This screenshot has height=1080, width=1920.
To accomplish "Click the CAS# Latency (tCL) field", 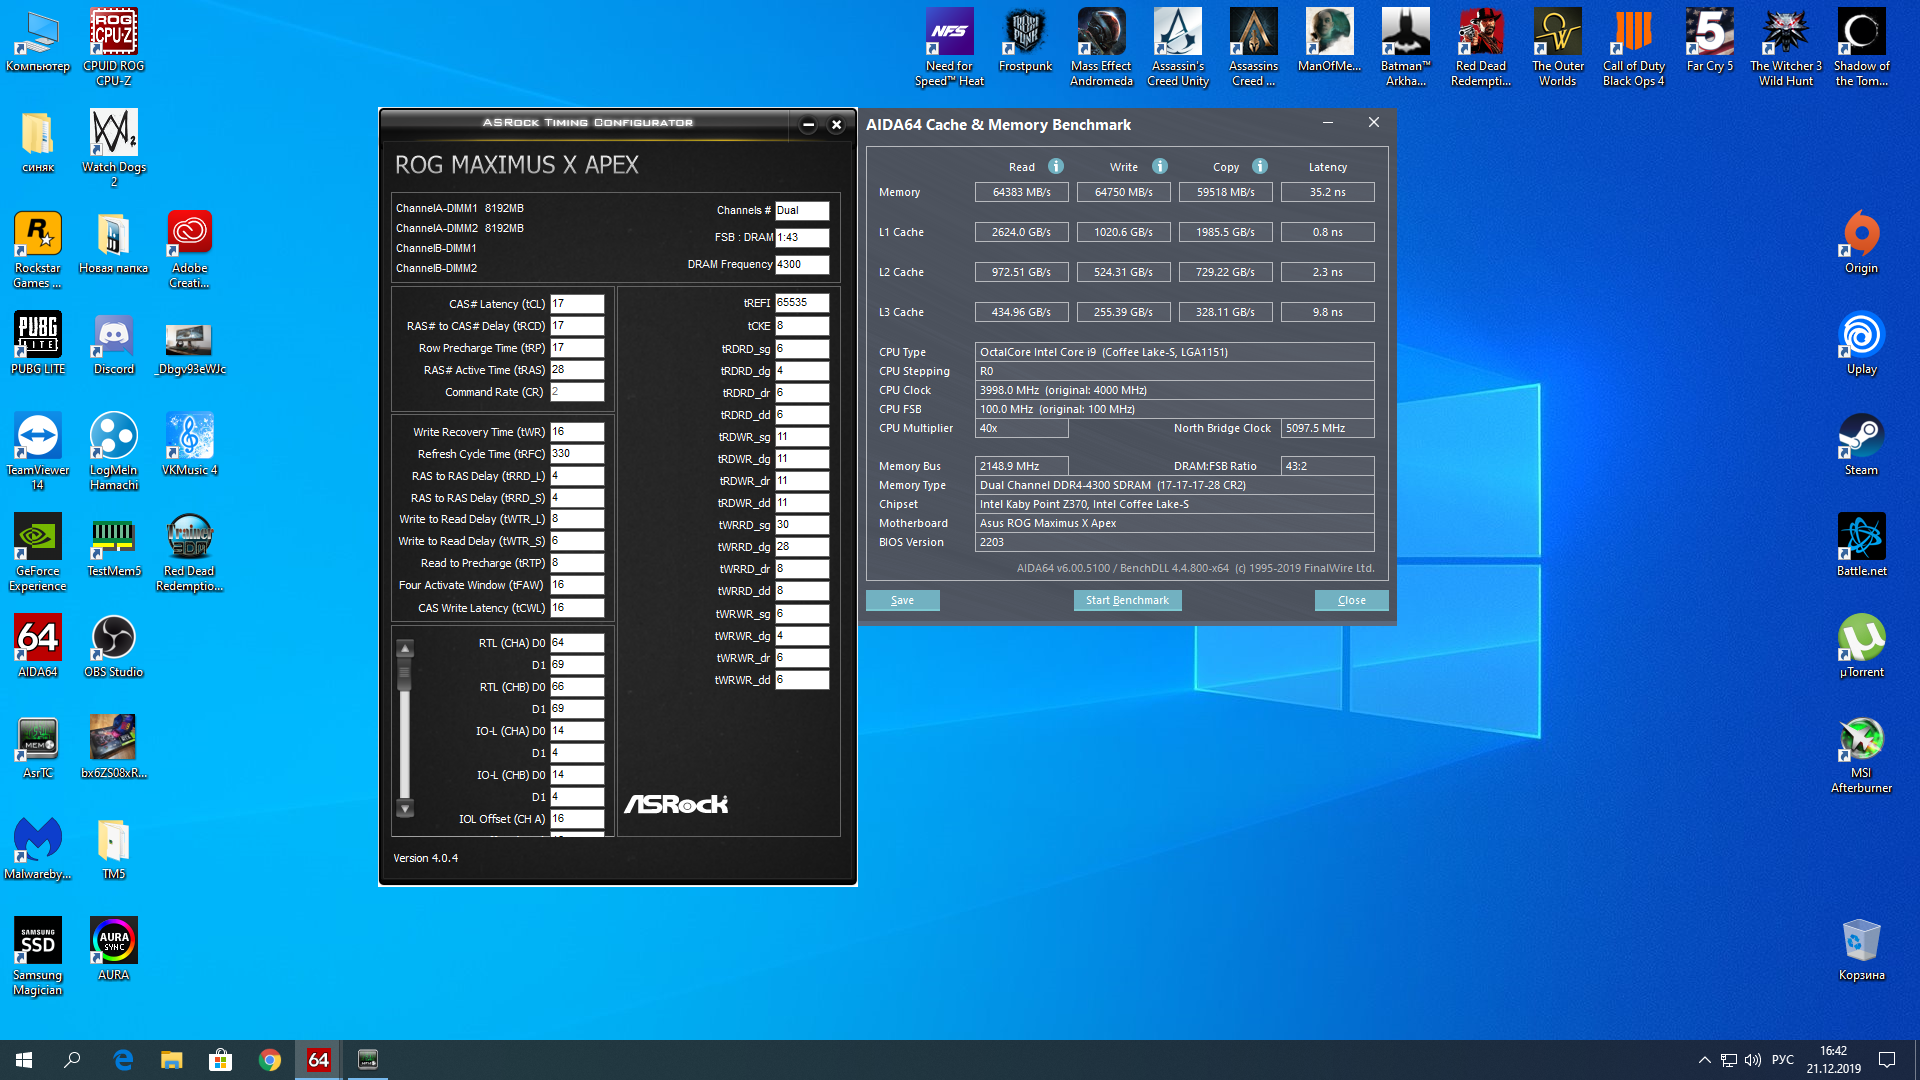I will click(577, 304).
